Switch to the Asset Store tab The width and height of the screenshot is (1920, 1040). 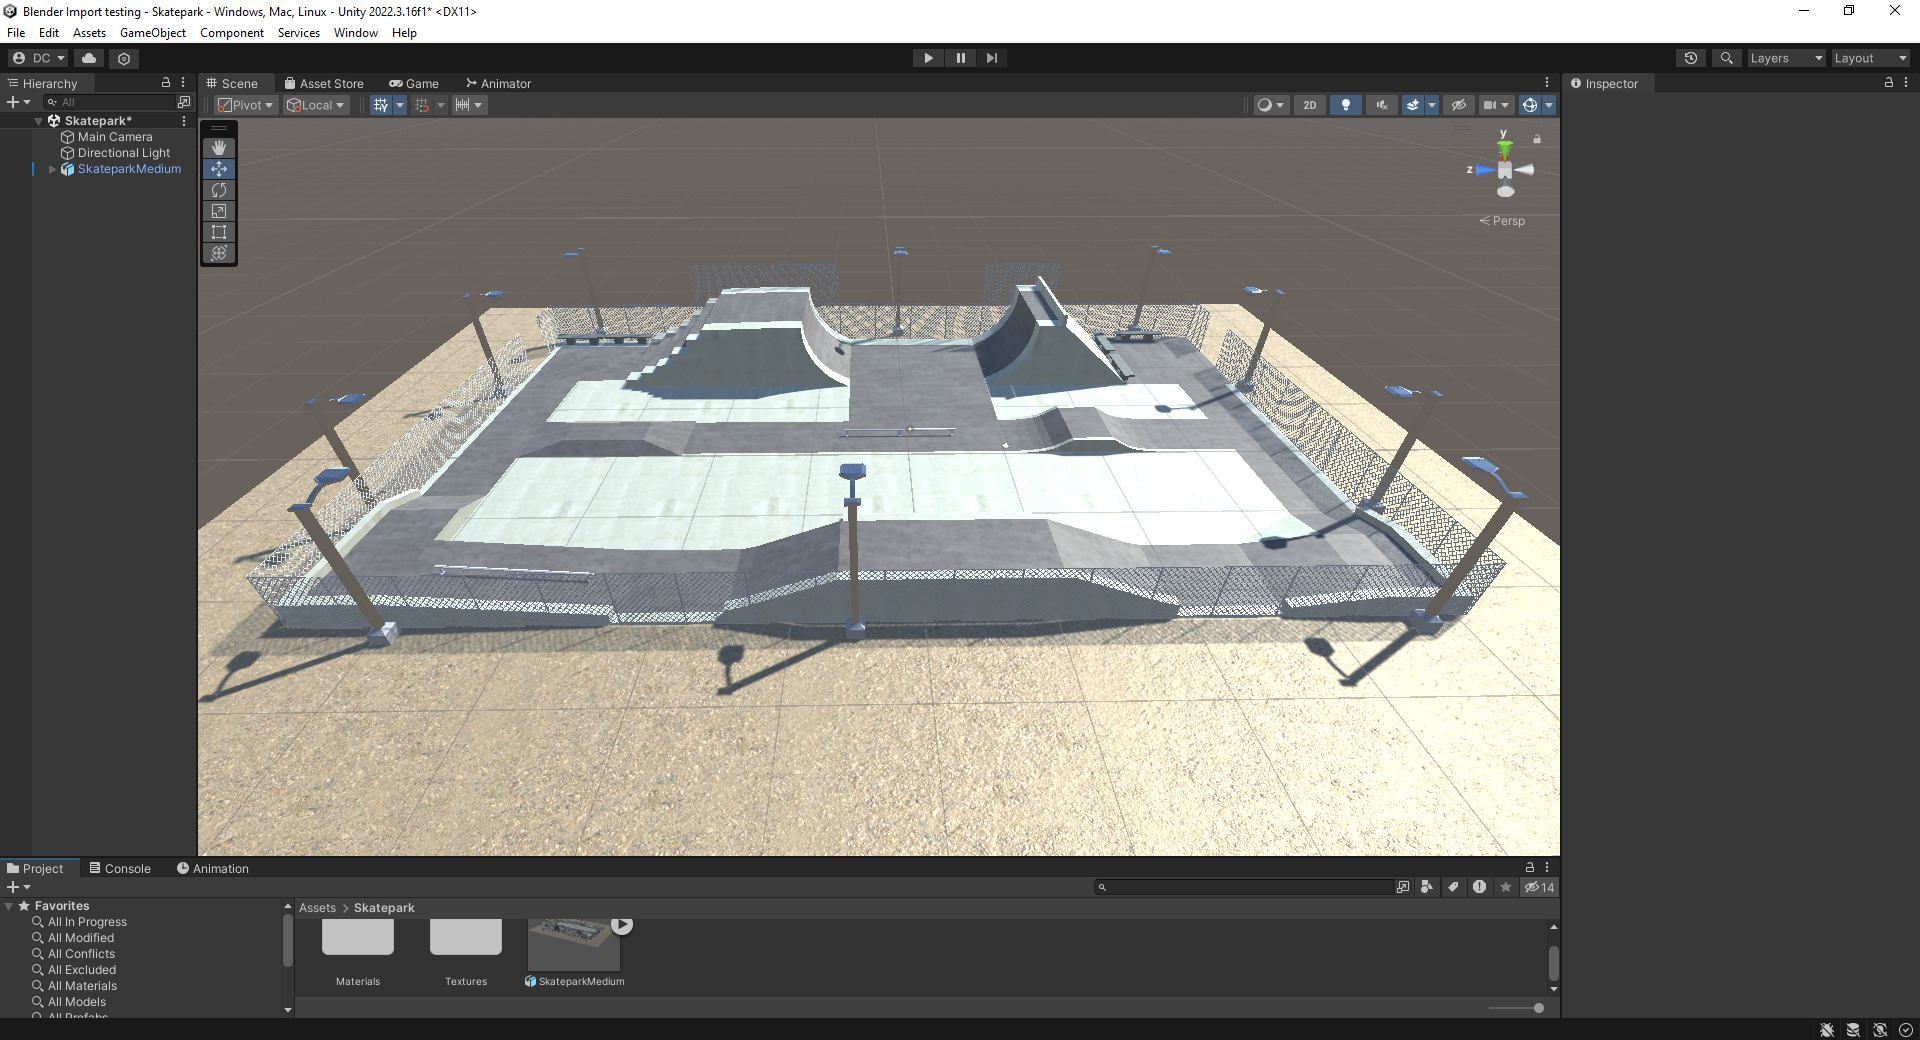pos(324,83)
